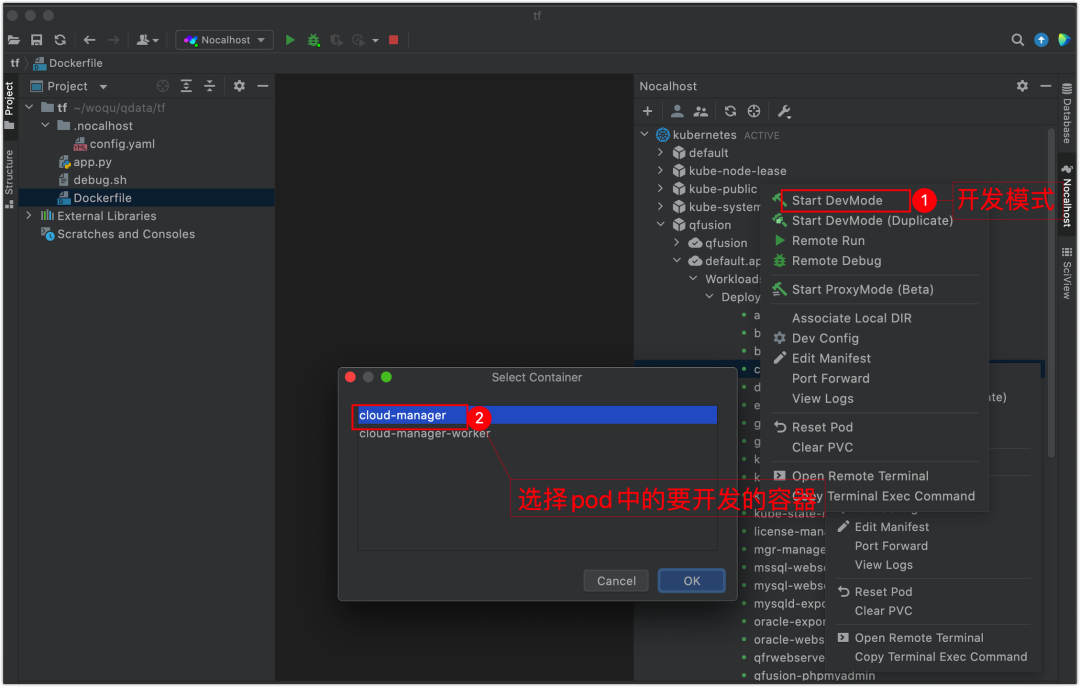Click the crosshair locate icon in the Nocalhost toolbar
This screenshot has width=1080, height=687.
pyautogui.click(x=754, y=111)
